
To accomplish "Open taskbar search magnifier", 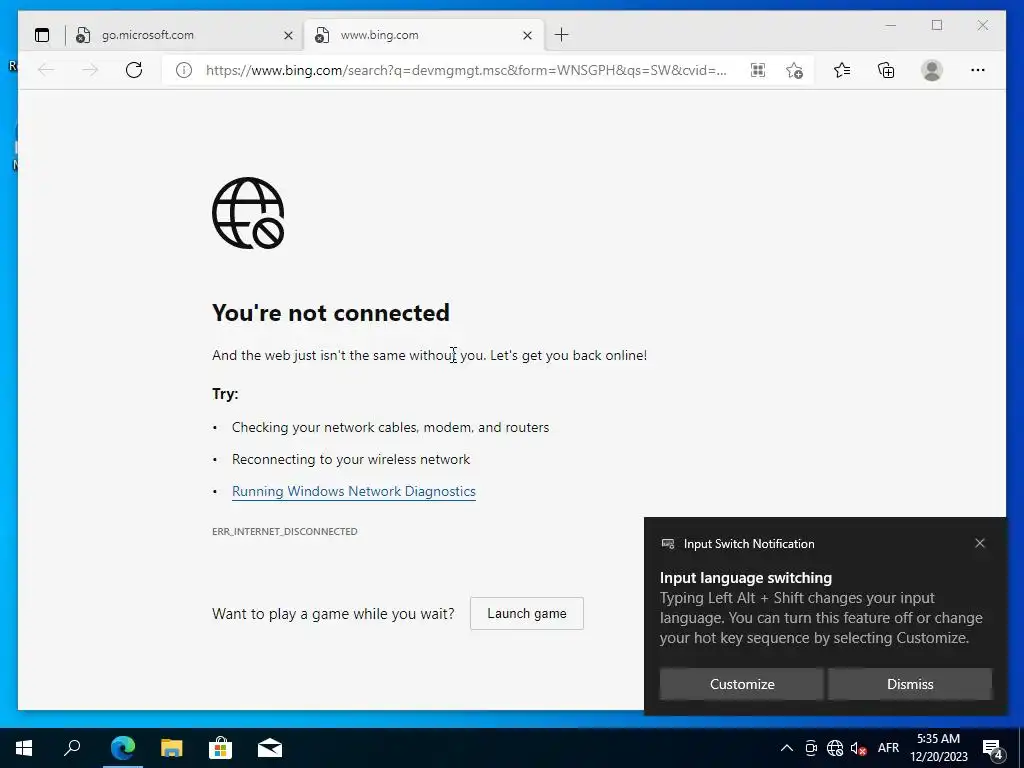I will 72,748.
